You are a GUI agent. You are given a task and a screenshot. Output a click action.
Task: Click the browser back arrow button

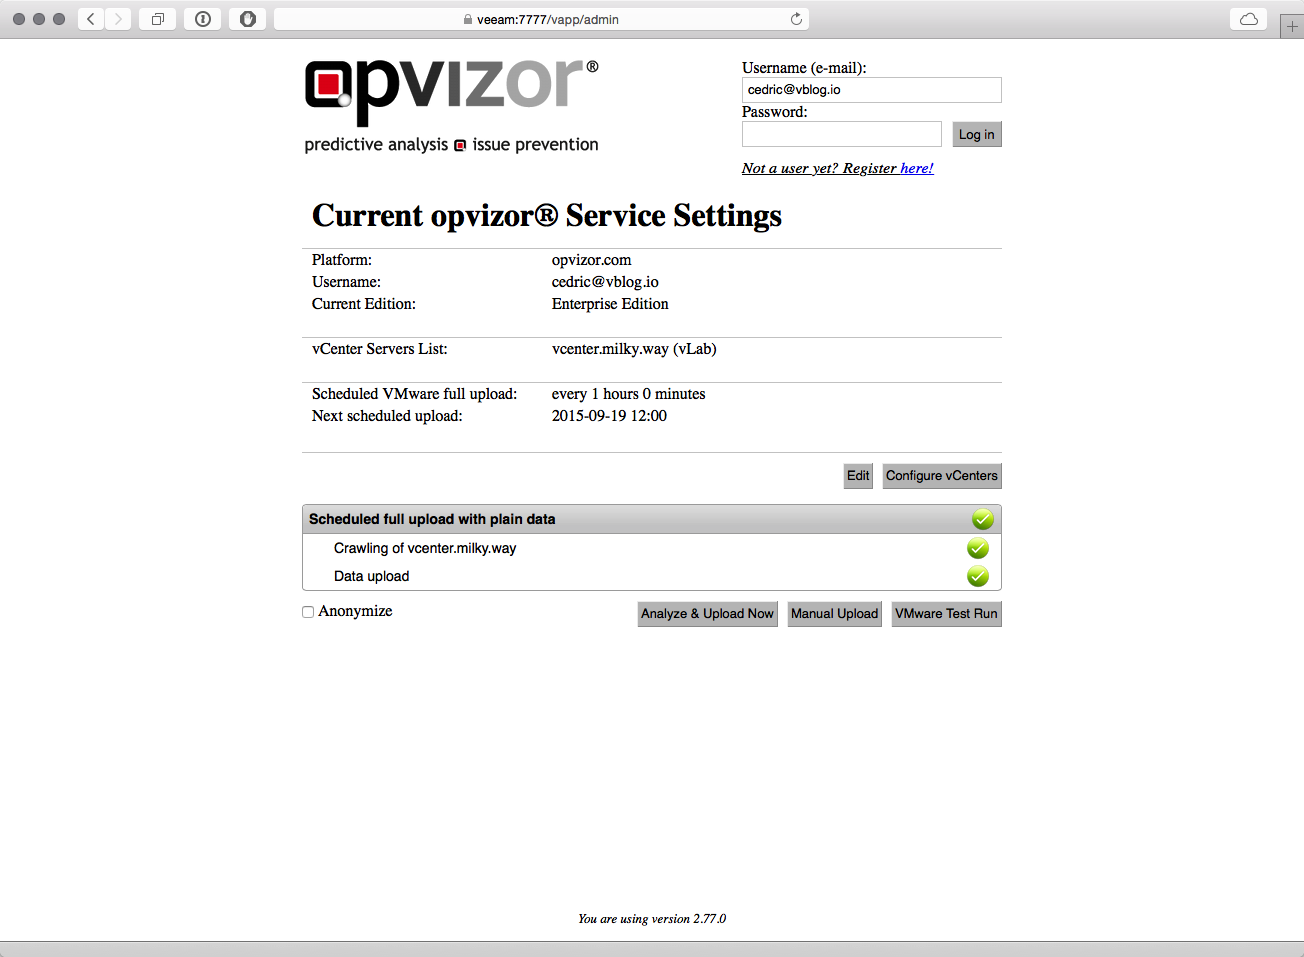pos(91,19)
